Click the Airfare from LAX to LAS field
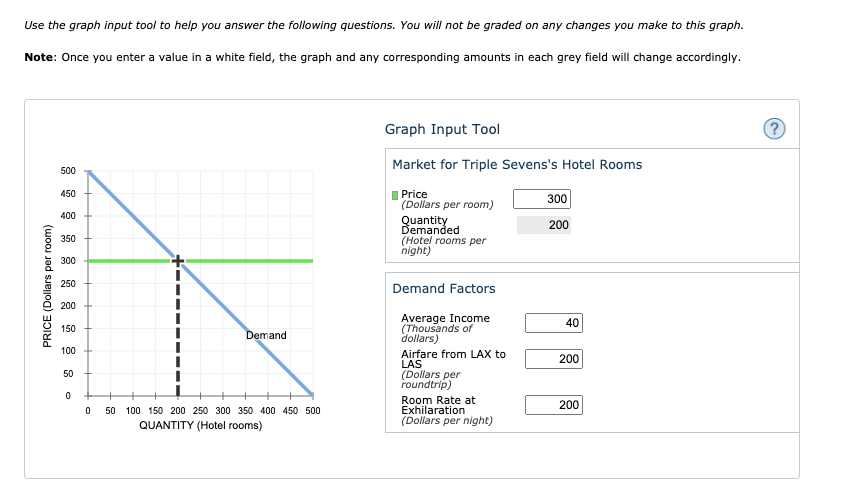The height and width of the screenshot is (503, 860). point(553,359)
